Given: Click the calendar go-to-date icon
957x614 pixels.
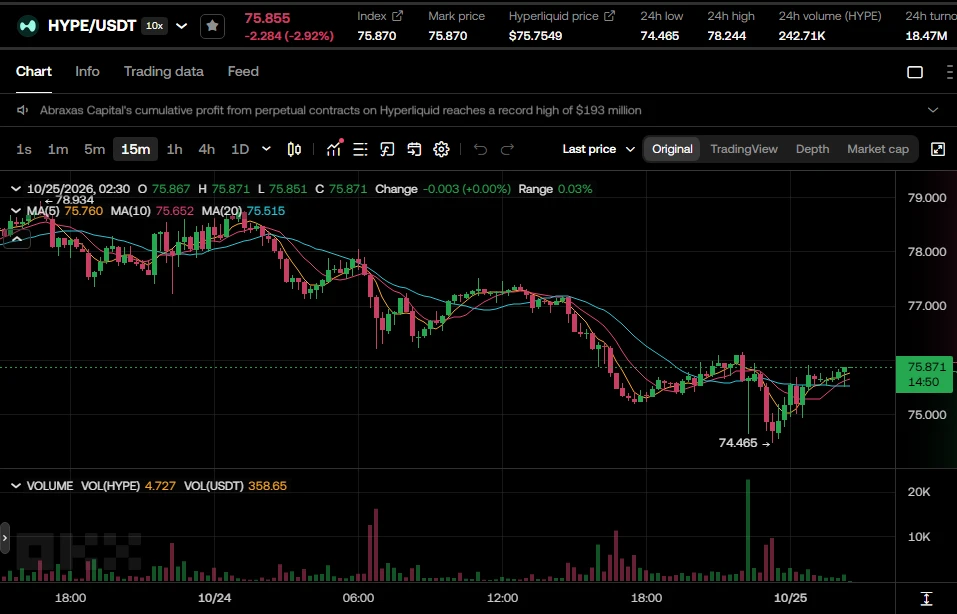Looking at the screenshot, I should (414, 149).
